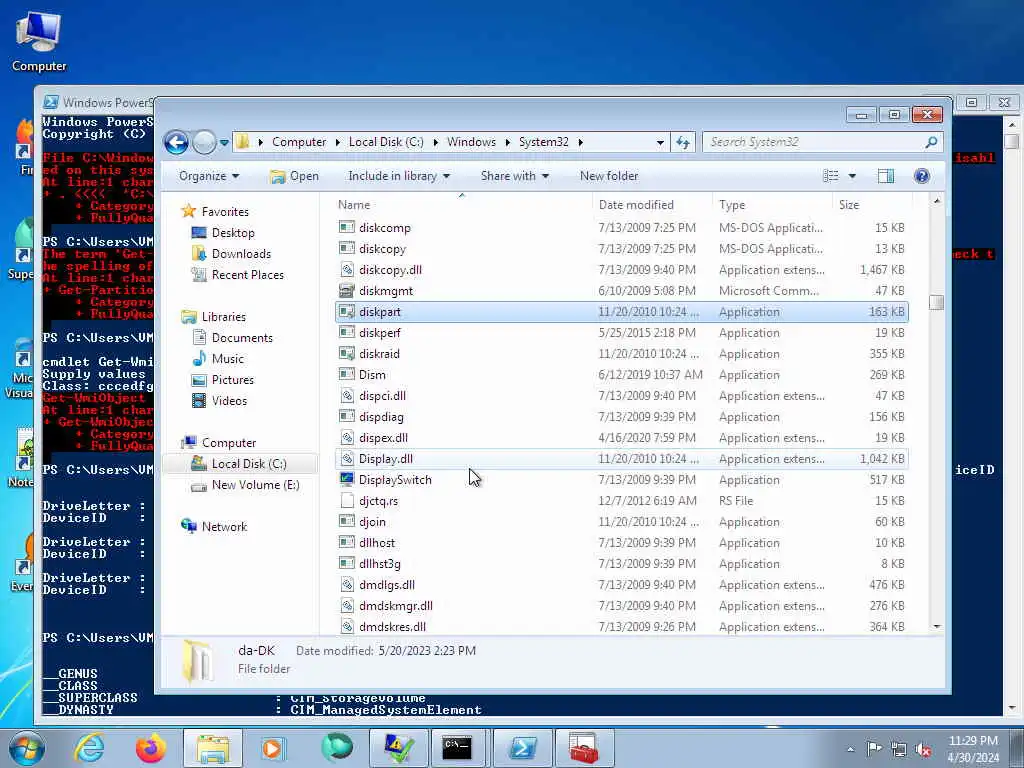Click the Open toolbar button
The width and height of the screenshot is (1024, 768).
[x=295, y=176]
